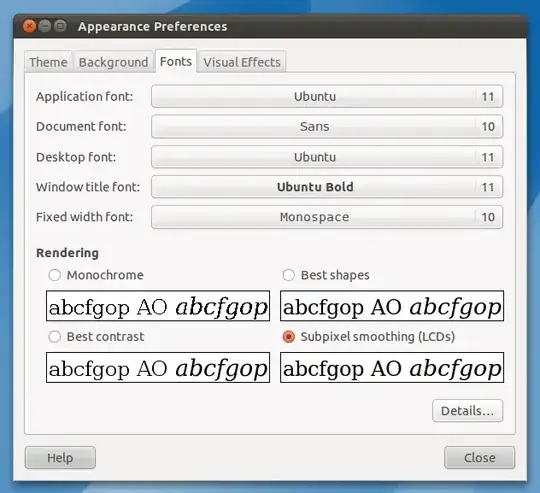
Task: Switch to the Background tab
Action: pyautogui.click(x=114, y=62)
